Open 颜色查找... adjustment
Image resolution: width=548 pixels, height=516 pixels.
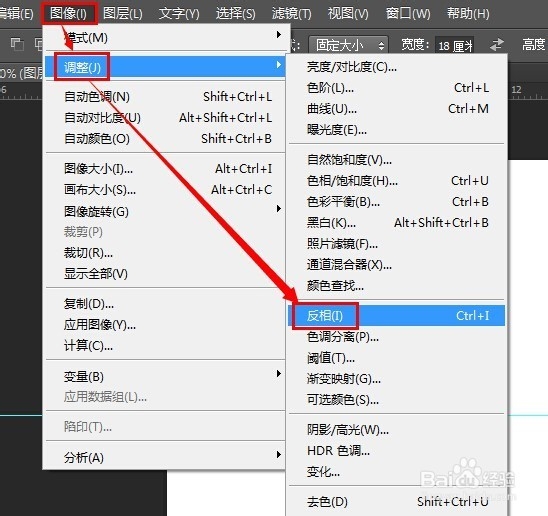[x=397, y=286]
